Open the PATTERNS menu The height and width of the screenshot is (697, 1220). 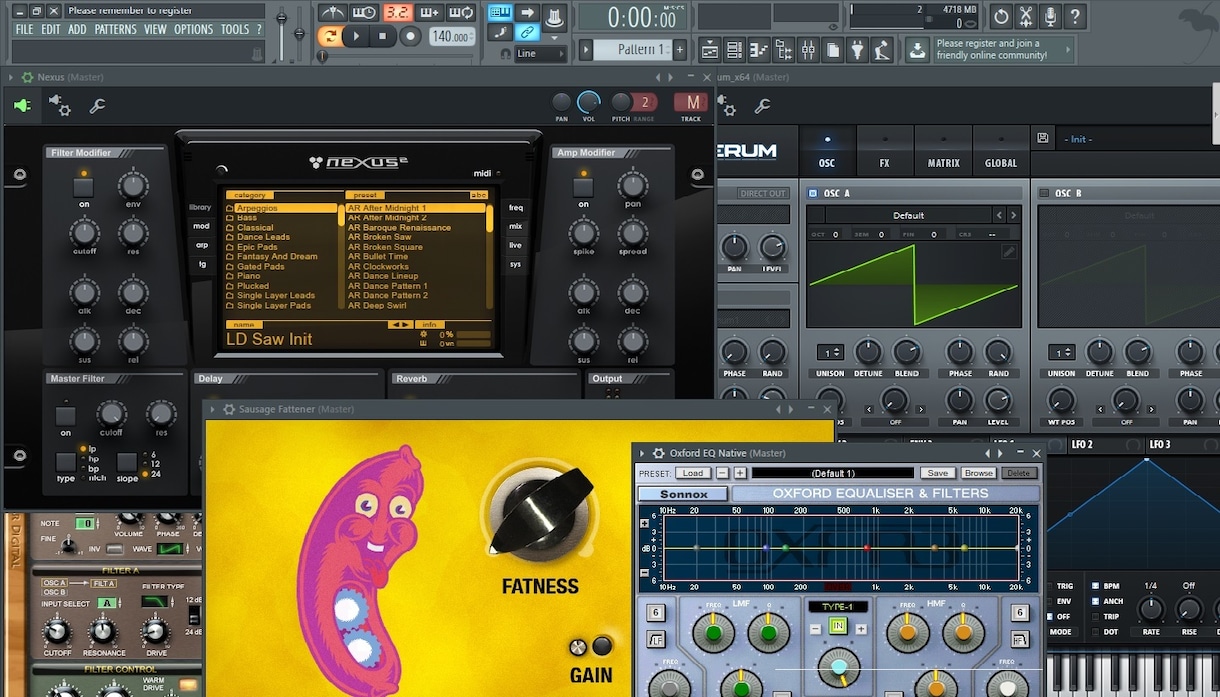tap(115, 30)
